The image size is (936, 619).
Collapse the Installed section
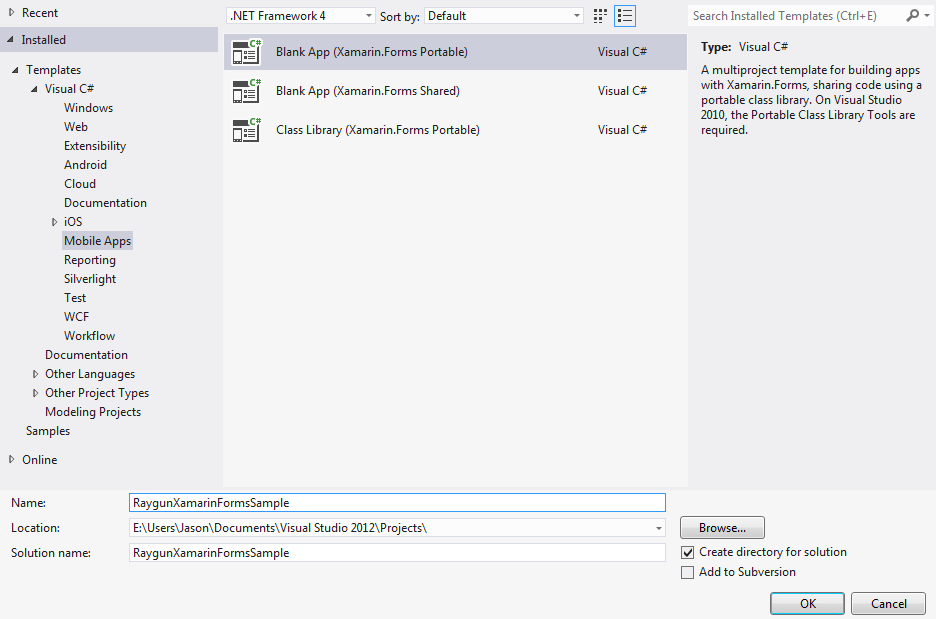click(10, 39)
